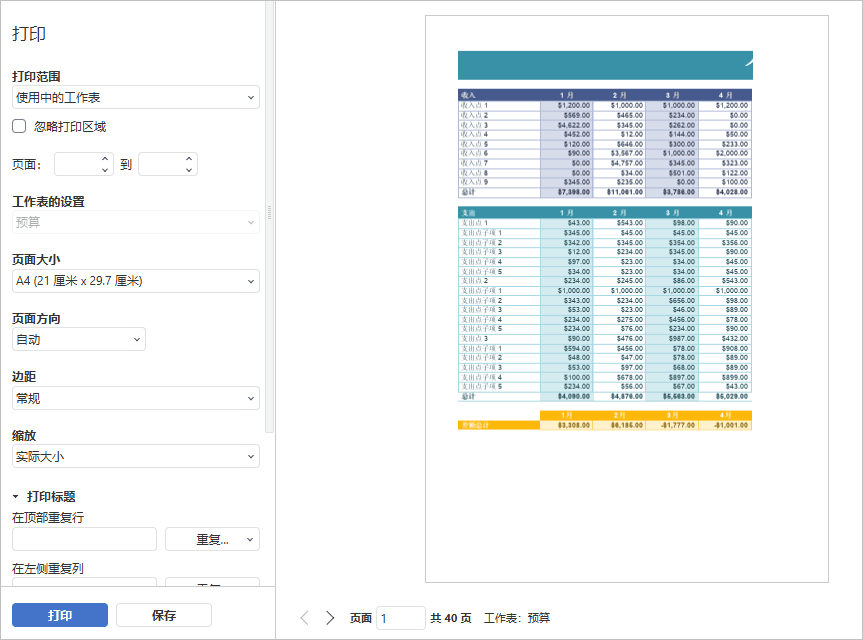Enable the 忽略打印区域 checkbox

[x=19, y=126]
